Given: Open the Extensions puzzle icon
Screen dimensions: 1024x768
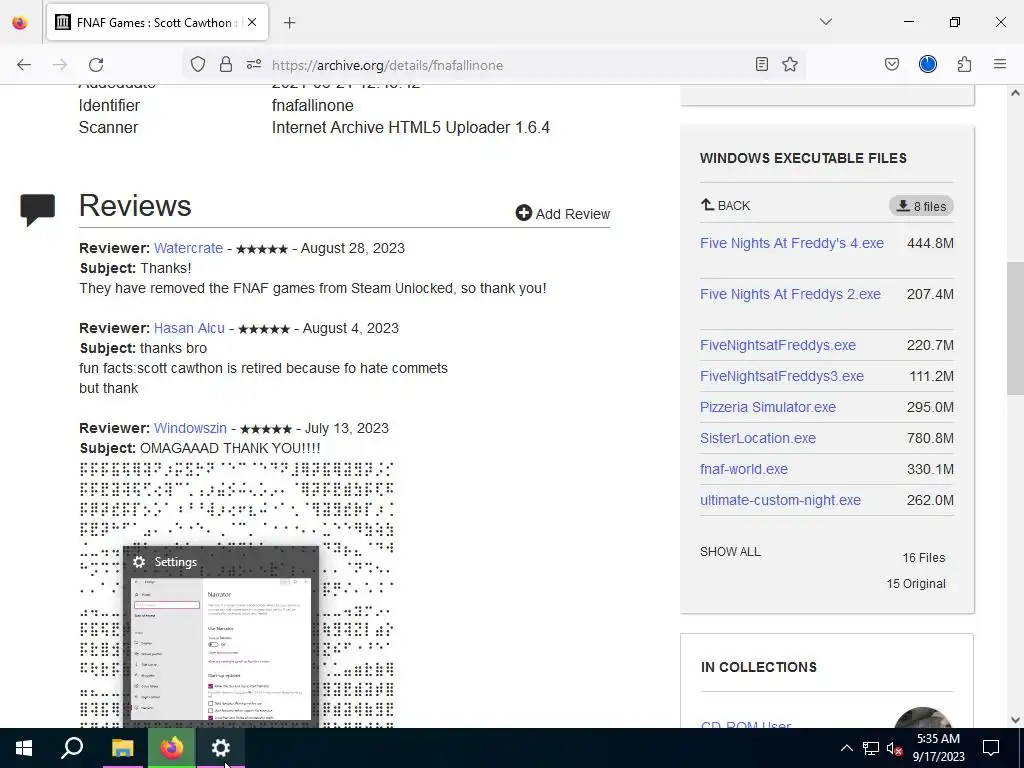Looking at the screenshot, I should [965, 64].
